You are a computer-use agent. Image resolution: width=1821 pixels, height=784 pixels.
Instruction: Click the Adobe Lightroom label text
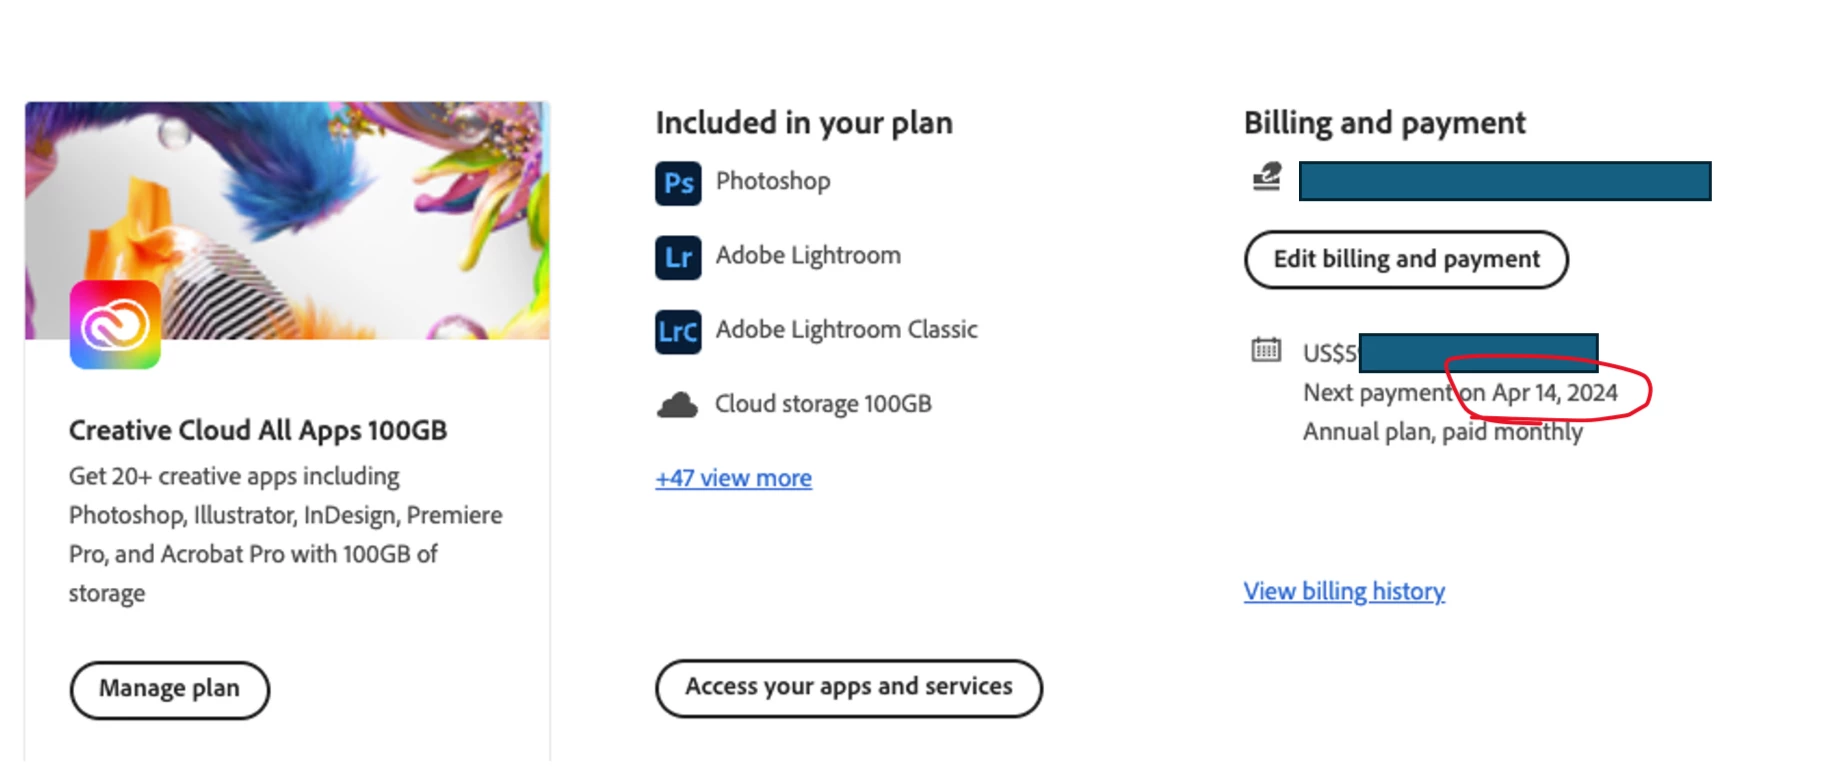pyautogui.click(x=808, y=255)
